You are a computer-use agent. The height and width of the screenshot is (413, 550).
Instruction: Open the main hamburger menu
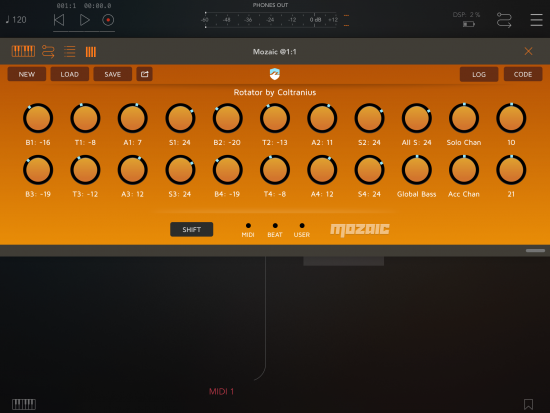(x=536, y=20)
